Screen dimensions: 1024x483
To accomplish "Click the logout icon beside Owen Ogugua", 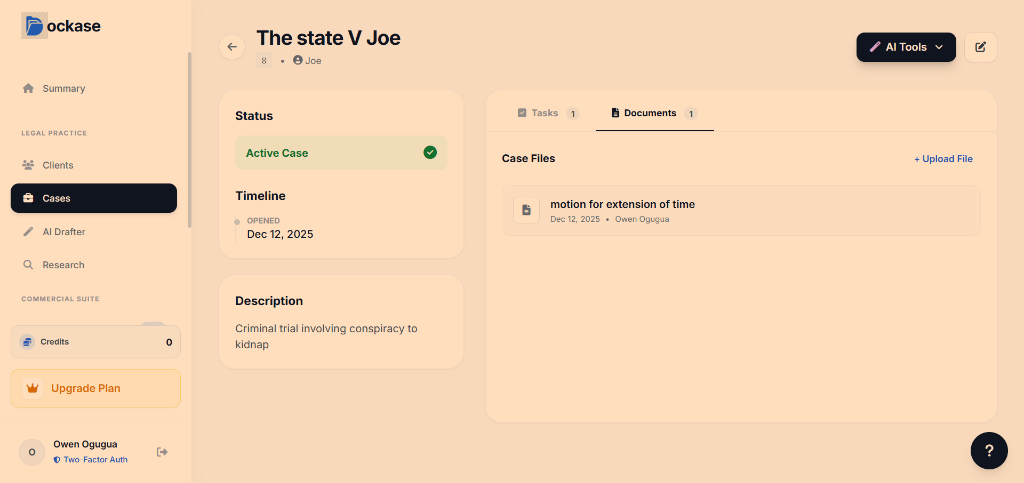I will point(162,452).
